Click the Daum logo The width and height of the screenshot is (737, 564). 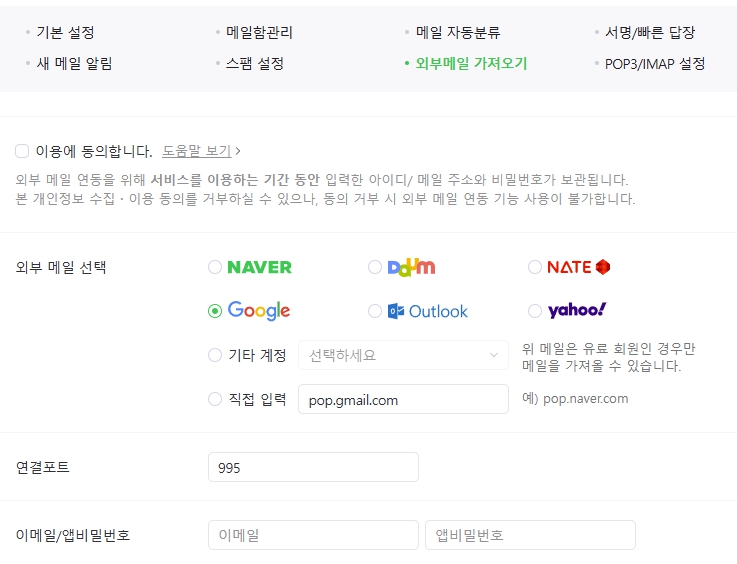click(x=411, y=267)
